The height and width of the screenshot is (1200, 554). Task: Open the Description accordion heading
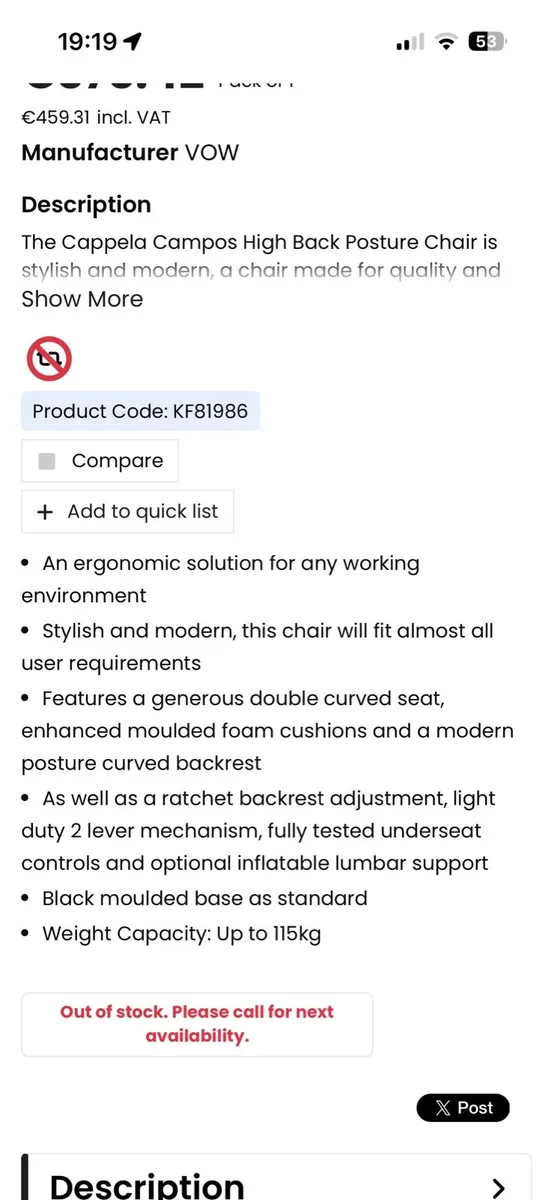tap(147, 1186)
